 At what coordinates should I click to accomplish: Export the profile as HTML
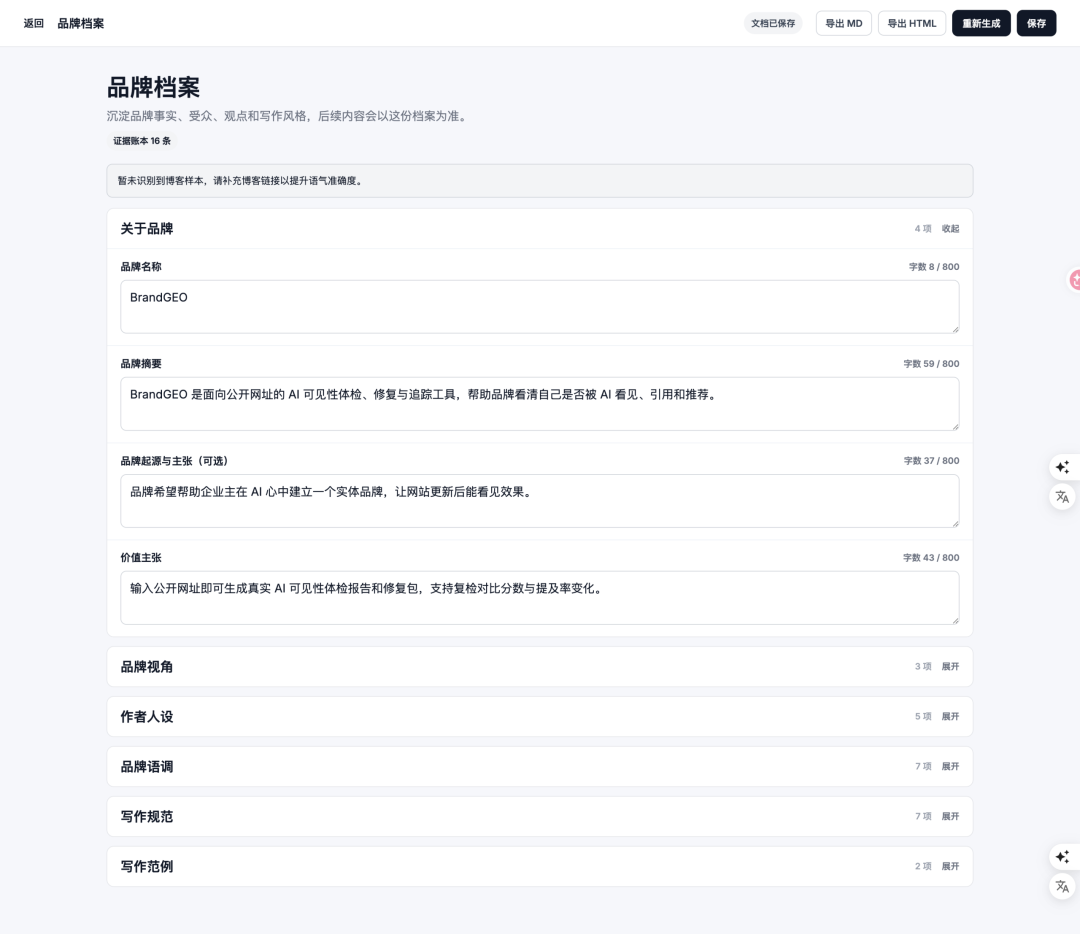pyautogui.click(x=911, y=23)
